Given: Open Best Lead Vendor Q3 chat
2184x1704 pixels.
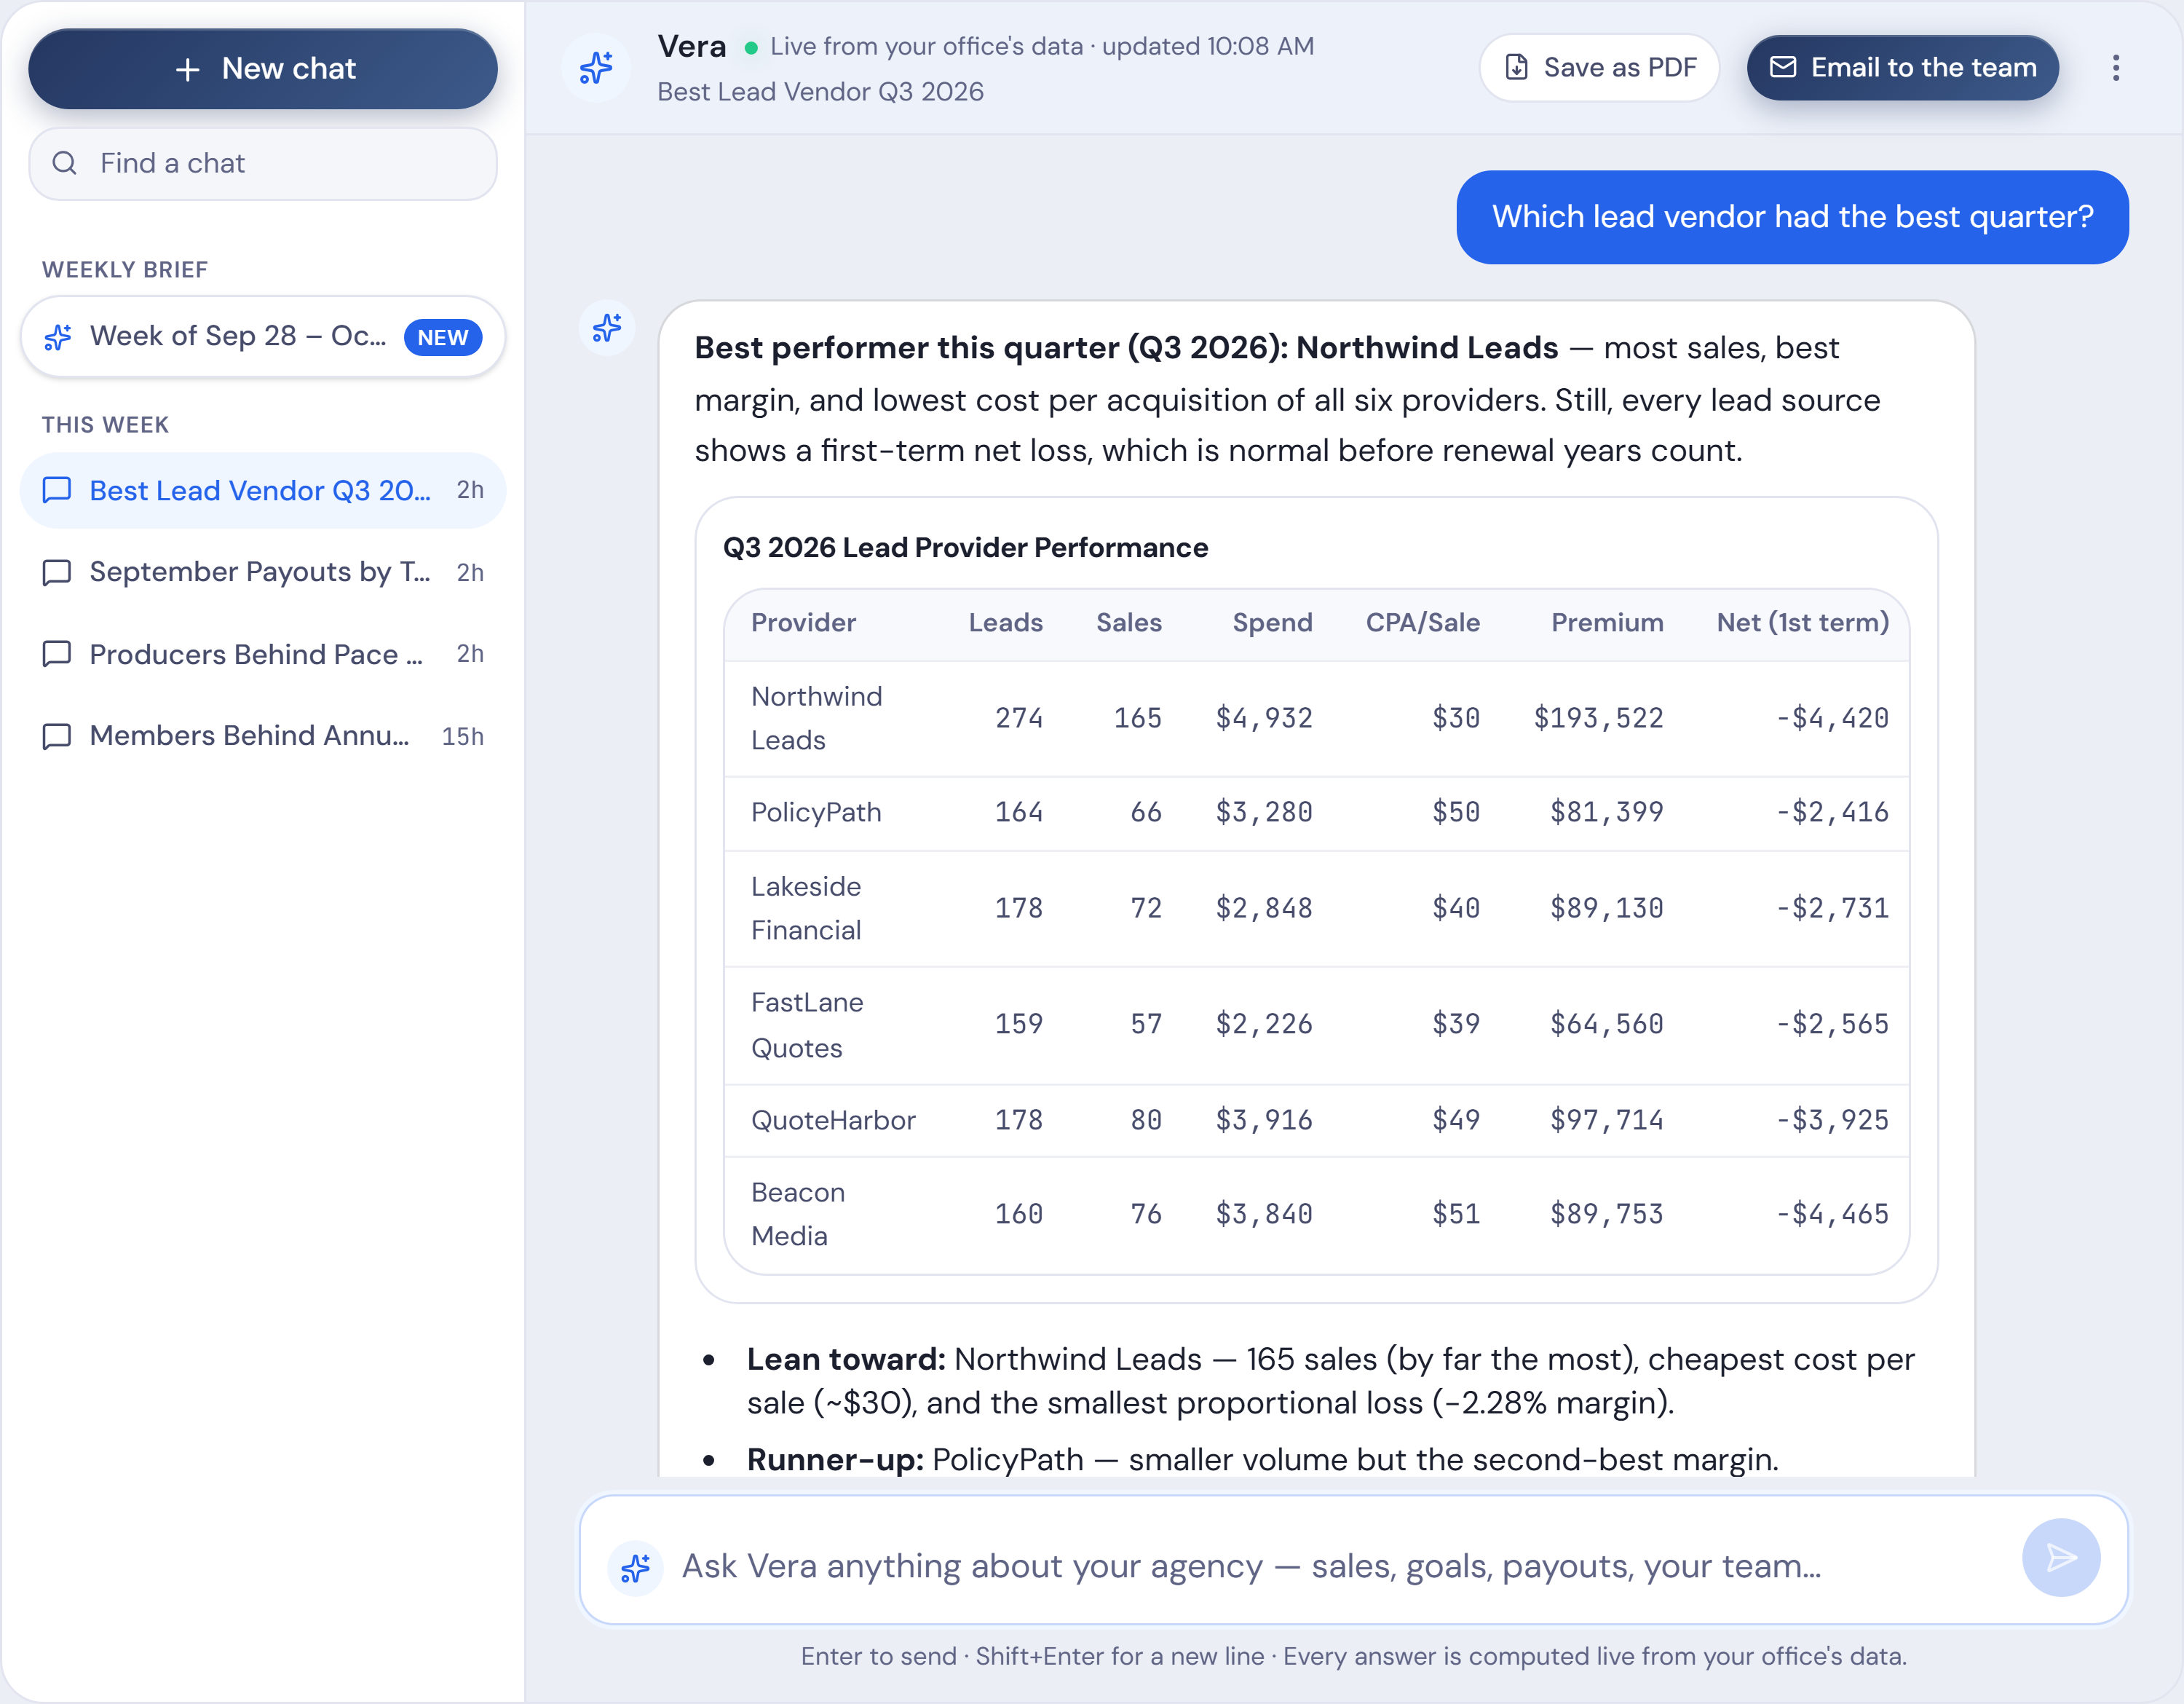Looking at the screenshot, I should tap(263, 490).
